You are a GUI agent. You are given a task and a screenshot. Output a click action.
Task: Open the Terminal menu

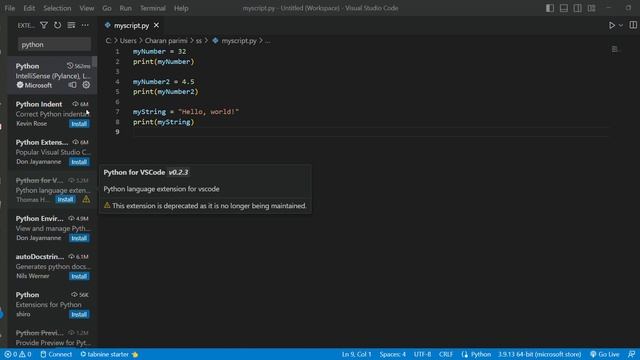click(153, 8)
